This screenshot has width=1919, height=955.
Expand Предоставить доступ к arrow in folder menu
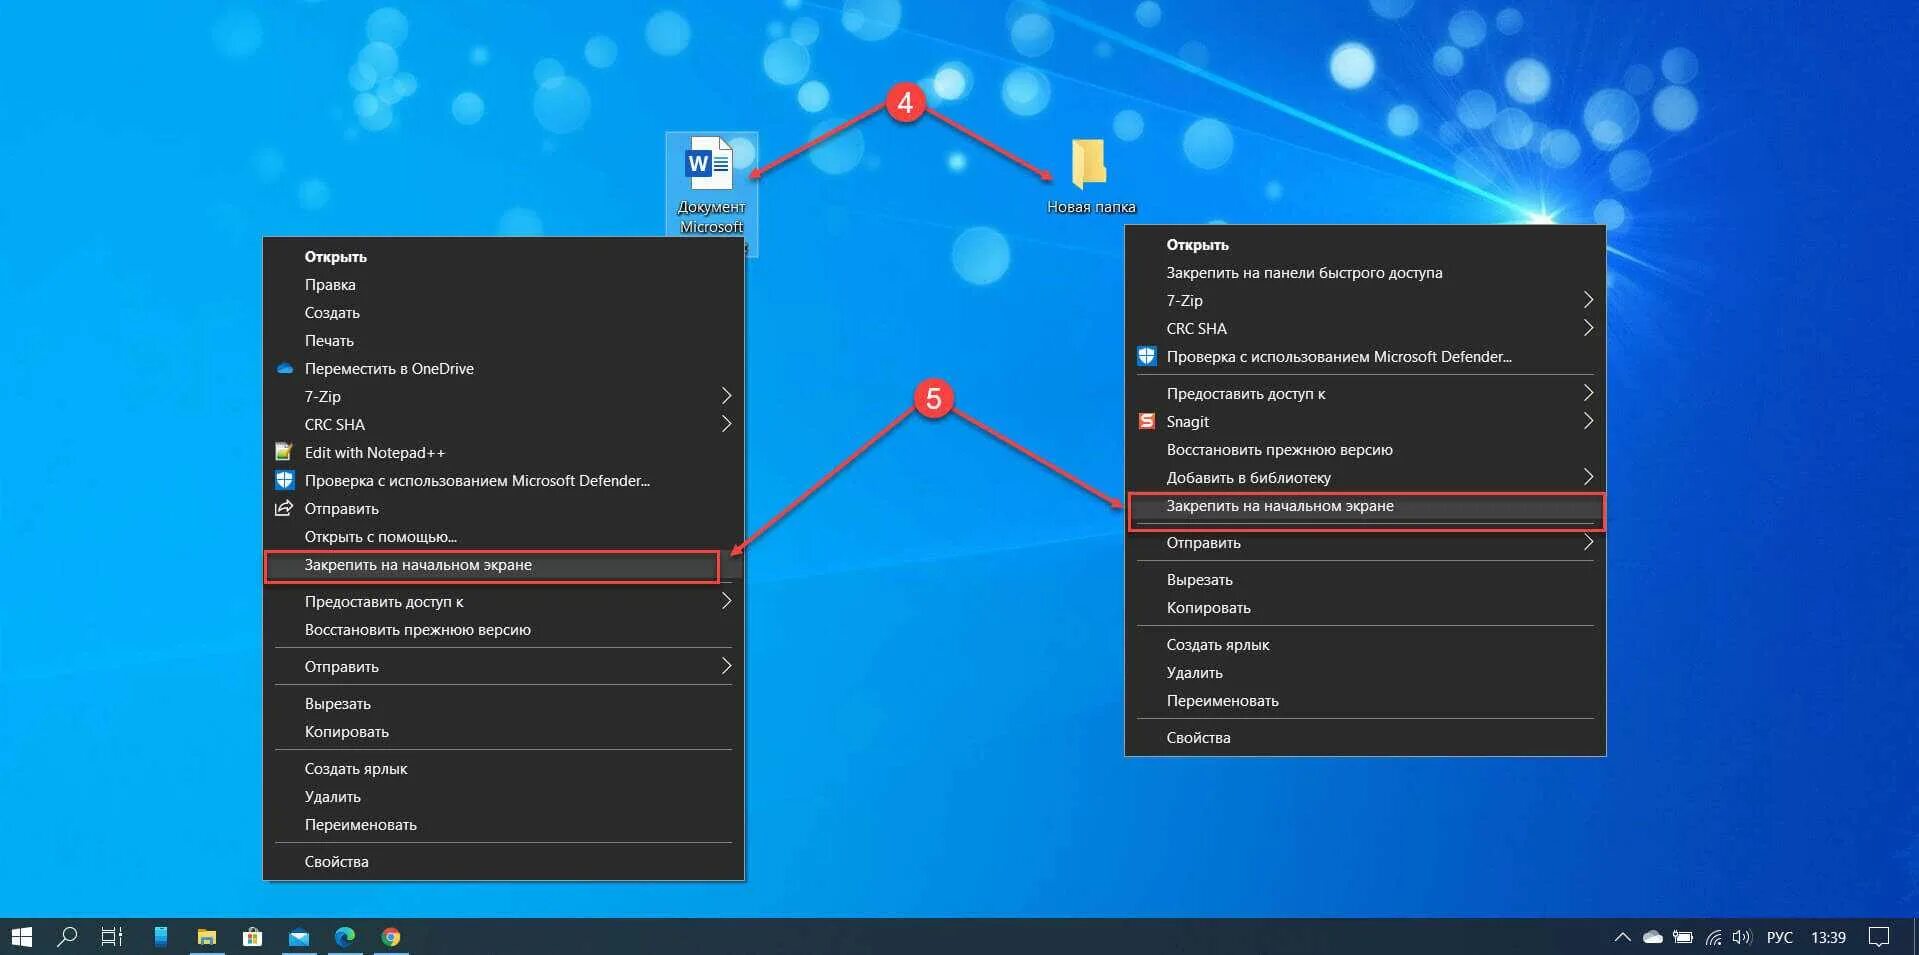1588,394
